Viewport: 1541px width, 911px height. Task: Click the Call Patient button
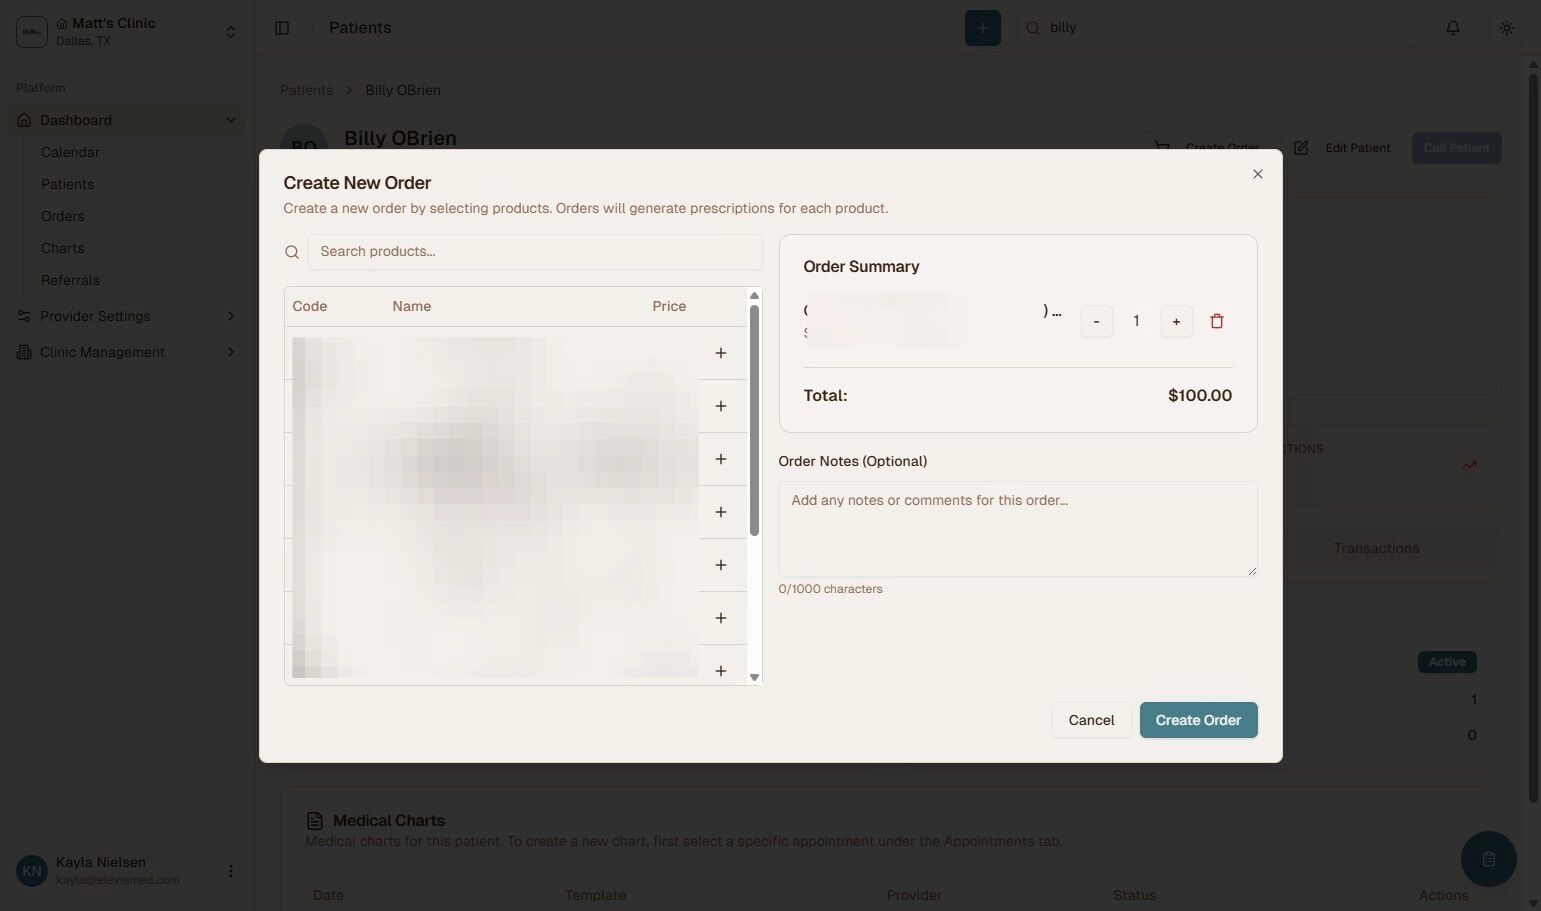(x=1456, y=148)
